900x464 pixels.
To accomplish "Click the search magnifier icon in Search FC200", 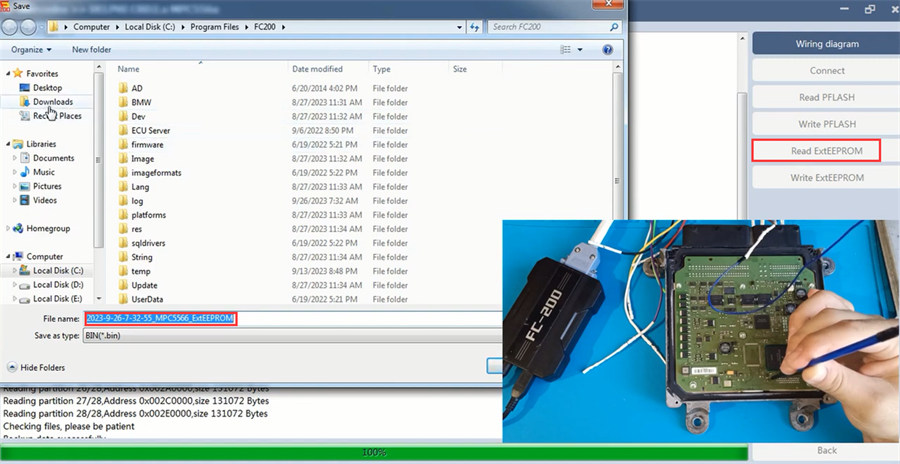I will pos(614,27).
